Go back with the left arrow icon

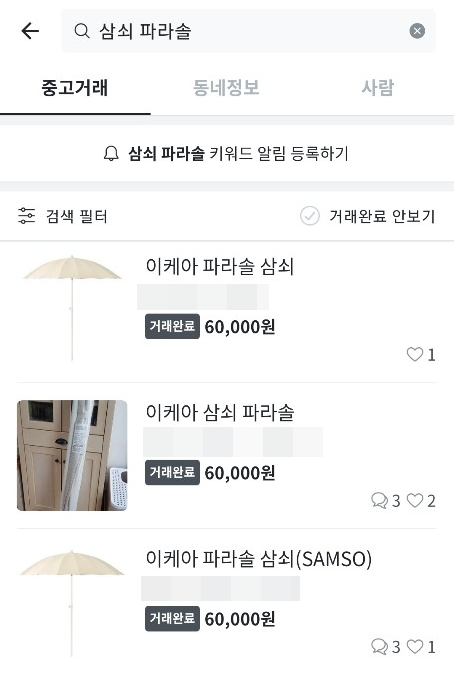point(30,31)
